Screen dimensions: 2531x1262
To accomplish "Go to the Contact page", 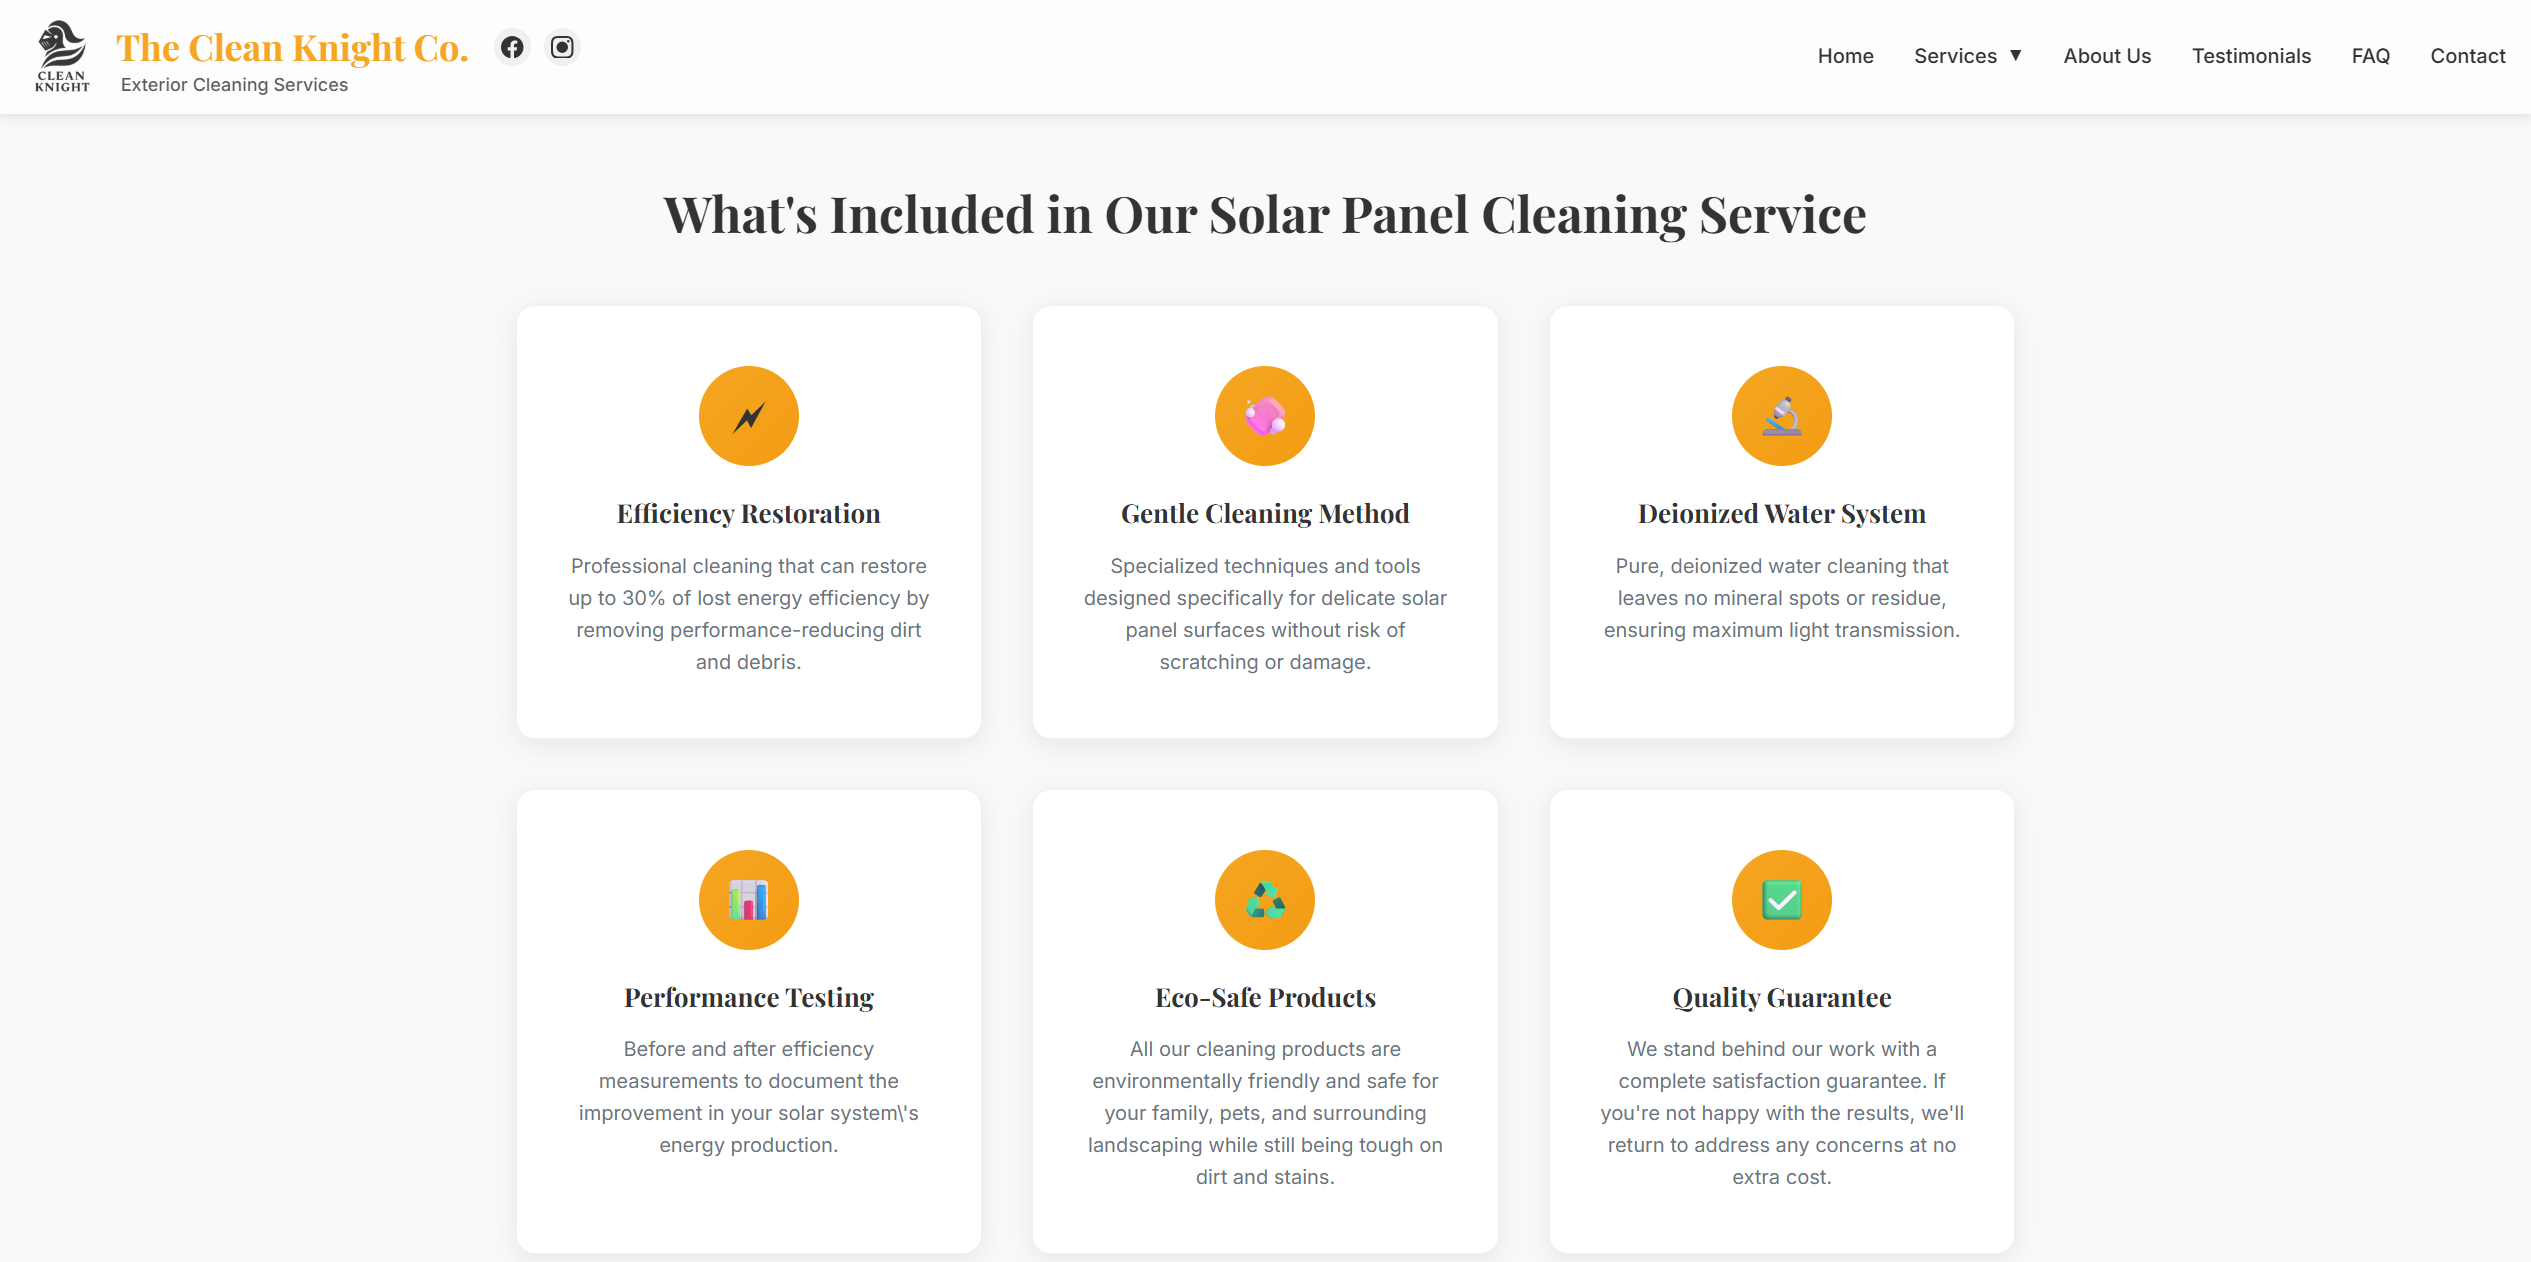I will click(2467, 56).
